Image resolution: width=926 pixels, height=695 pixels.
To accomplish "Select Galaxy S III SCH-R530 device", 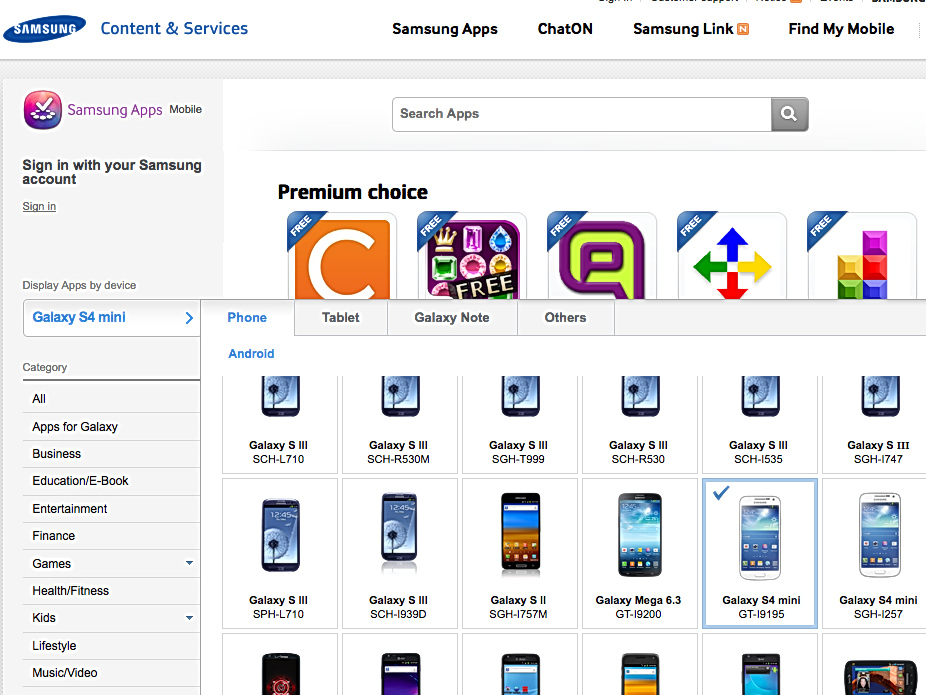I will 639,425.
